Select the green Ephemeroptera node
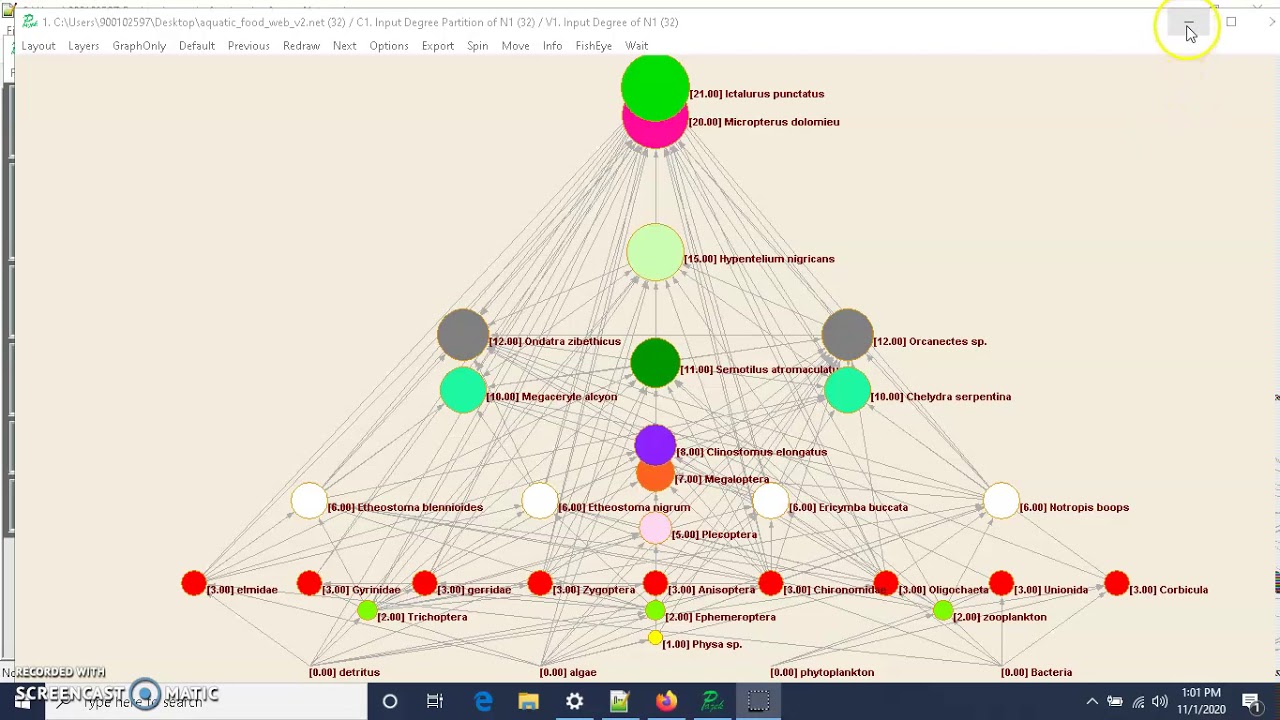Image resolution: width=1280 pixels, height=720 pixels. coord(655,611)
